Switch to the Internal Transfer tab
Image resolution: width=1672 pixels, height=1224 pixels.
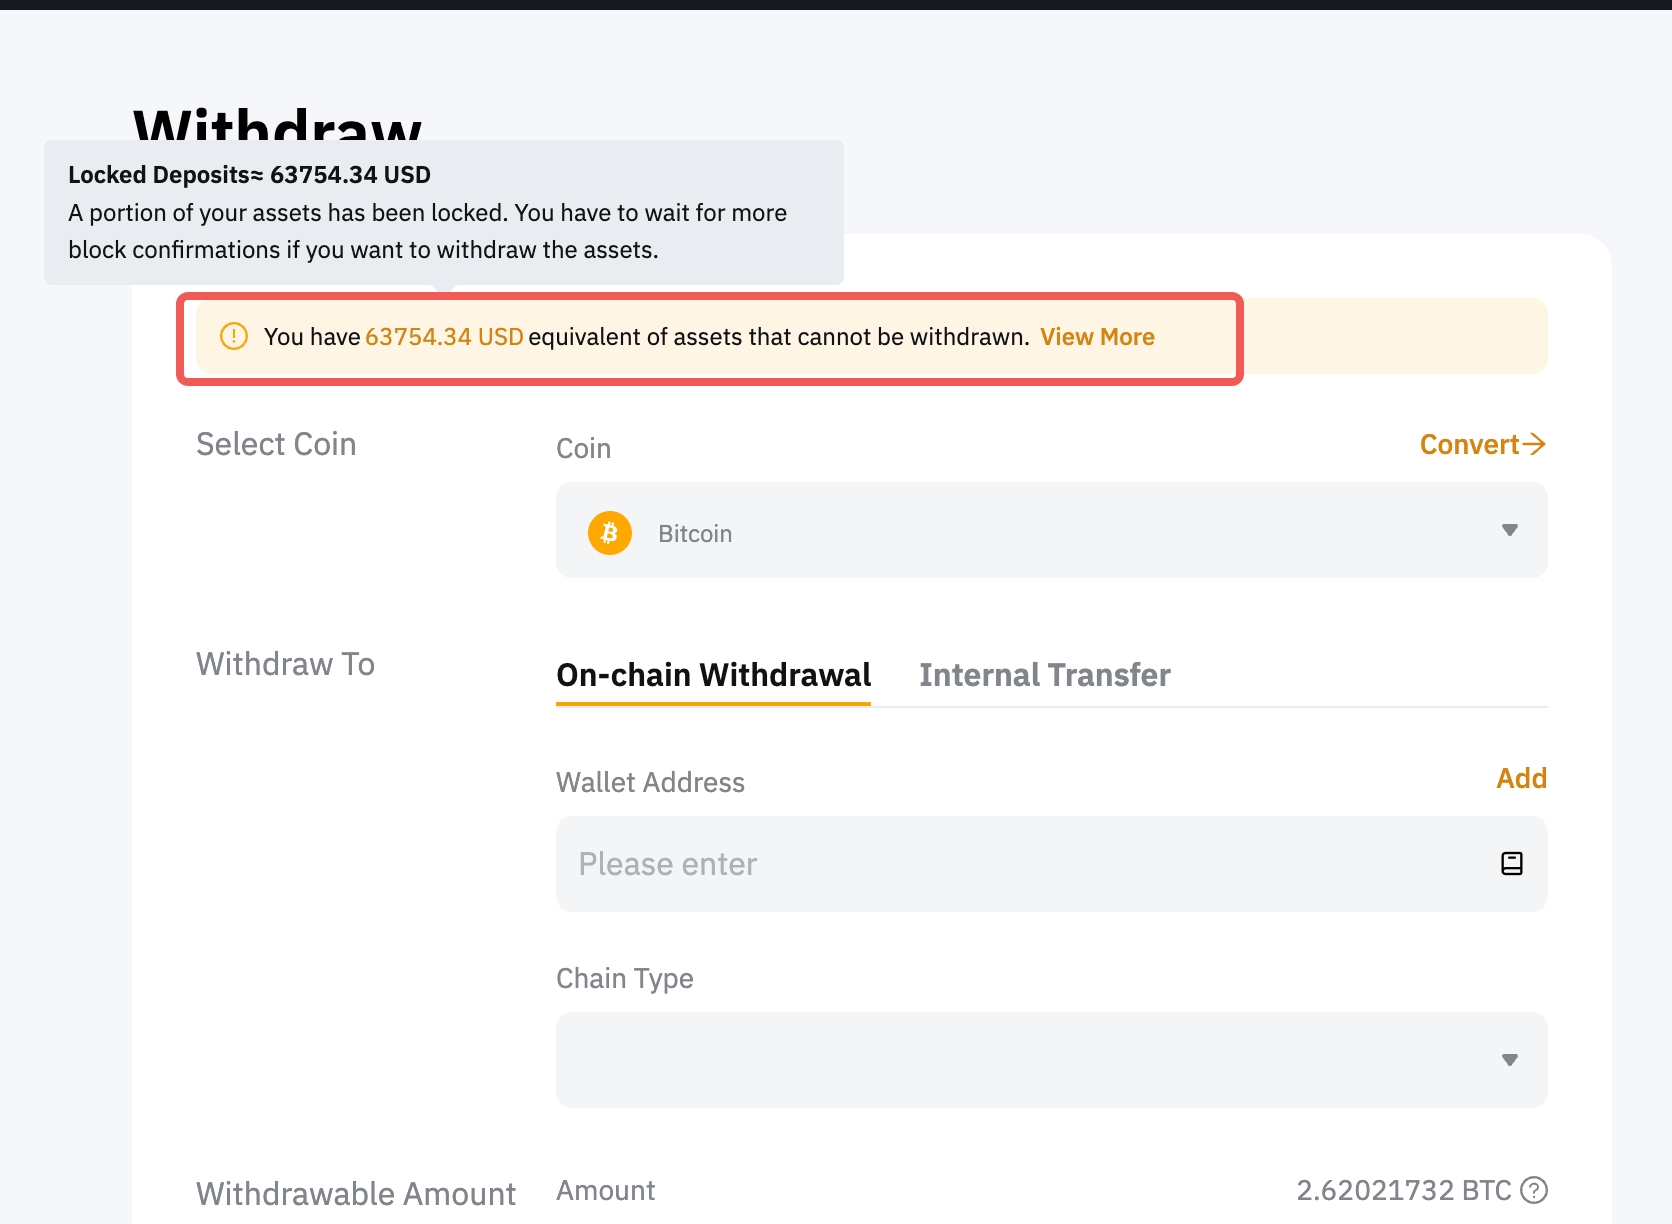(x=1044, y=675)
